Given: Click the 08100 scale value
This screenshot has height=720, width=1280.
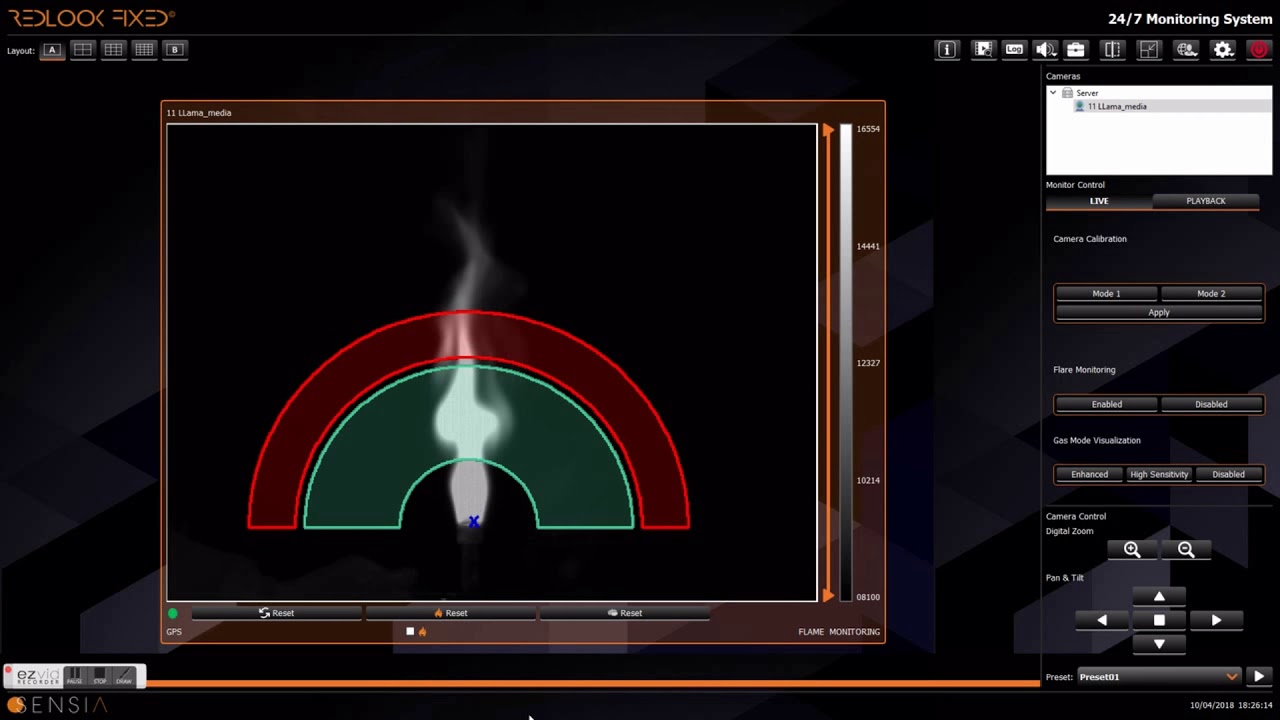Looking at the screenshot, I should [x=868, y=597].
